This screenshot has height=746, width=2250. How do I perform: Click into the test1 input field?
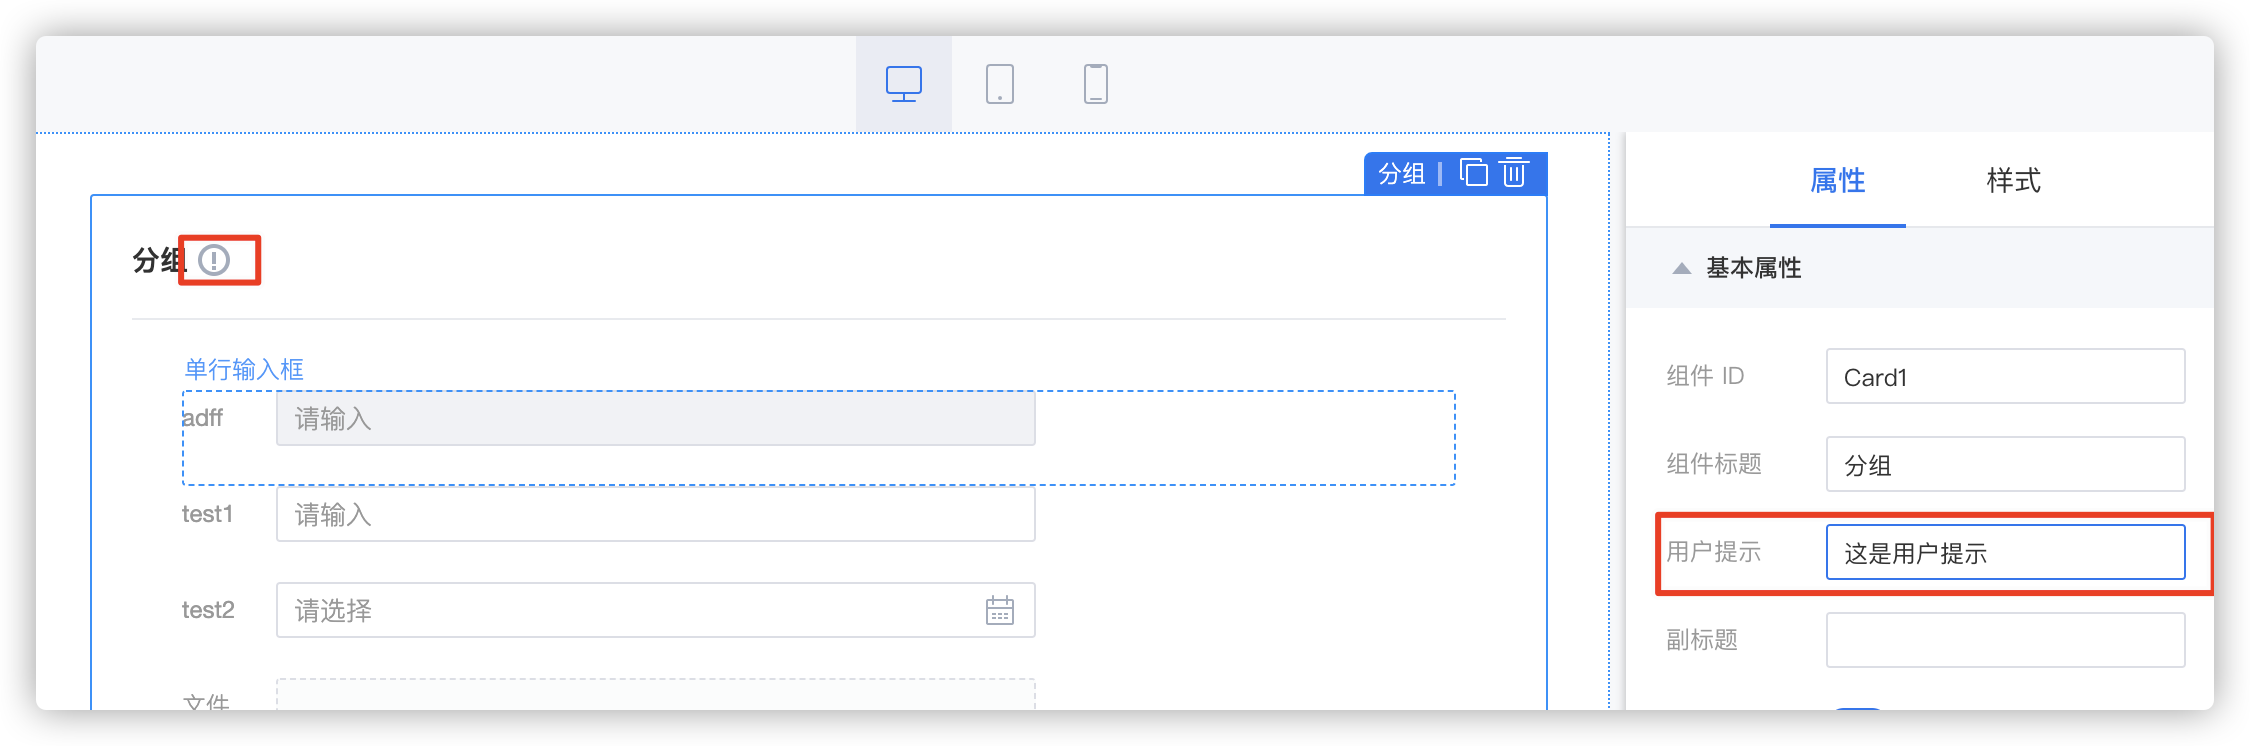coord(654,514)
